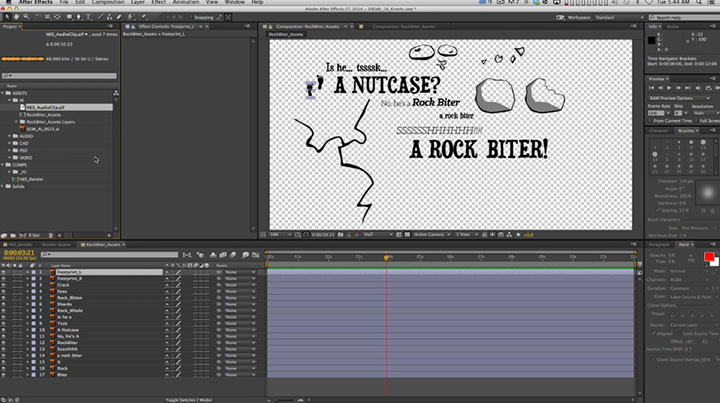Open the Parent dropdown for the Shards layer
Screen dimensions: 720x403
coord(240,304)
